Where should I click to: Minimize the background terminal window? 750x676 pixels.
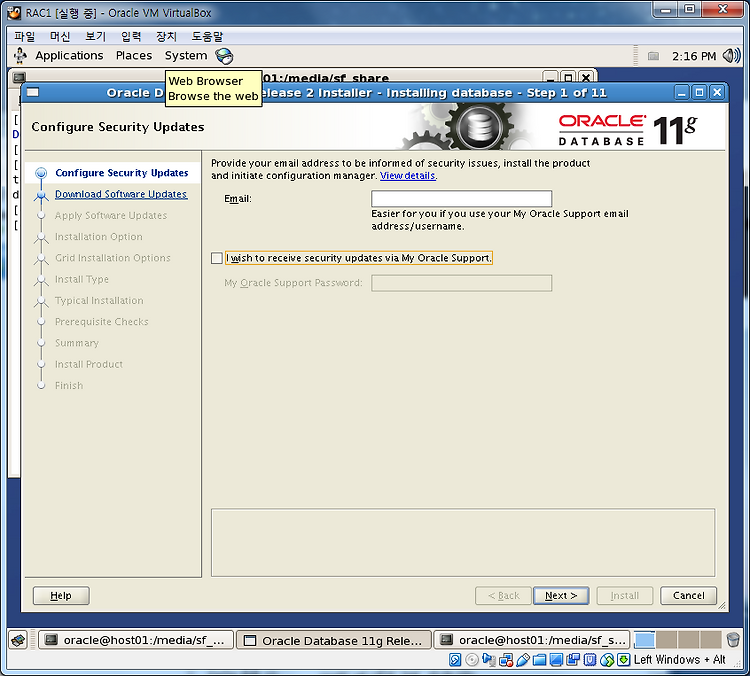tap(551, 77)
